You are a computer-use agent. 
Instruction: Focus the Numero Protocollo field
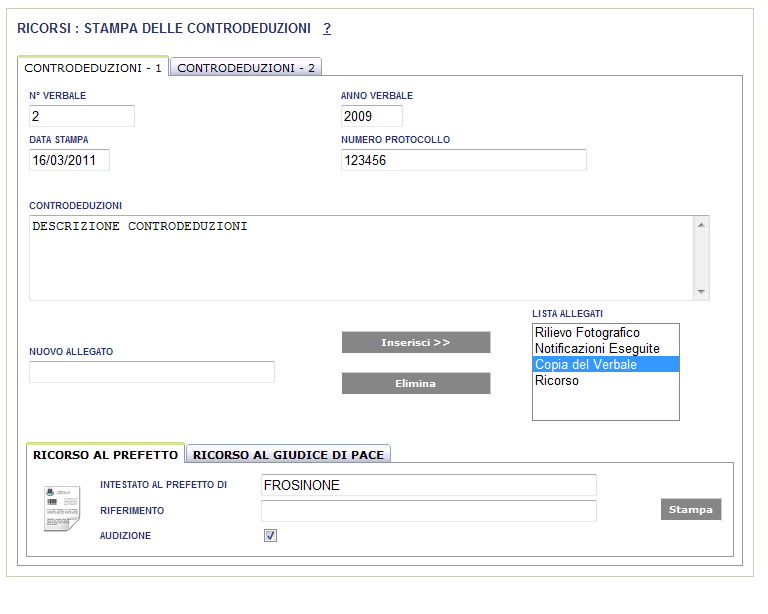tap(463, 160)
